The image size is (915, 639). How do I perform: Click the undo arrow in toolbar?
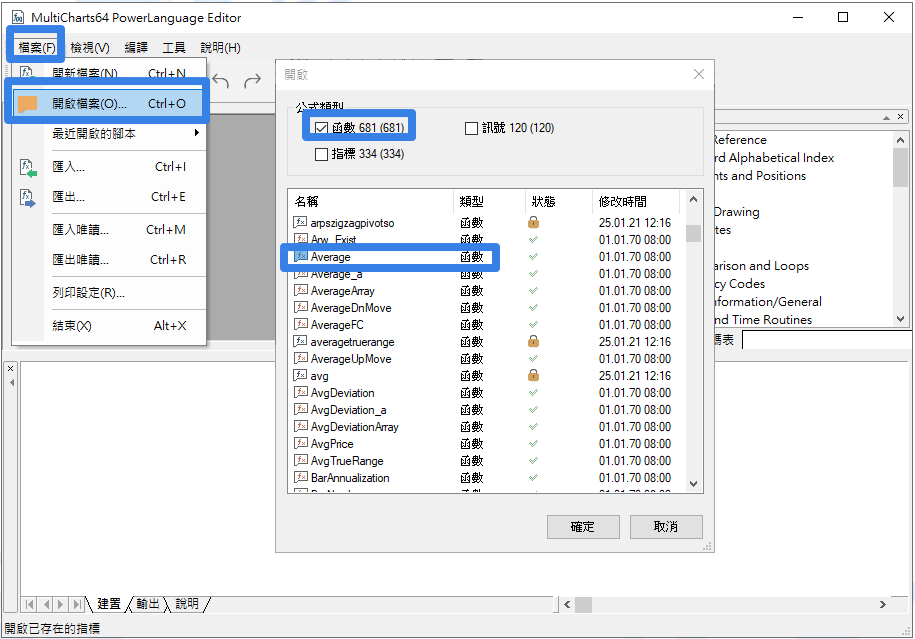pyautogui.click(x=221, y=81)
